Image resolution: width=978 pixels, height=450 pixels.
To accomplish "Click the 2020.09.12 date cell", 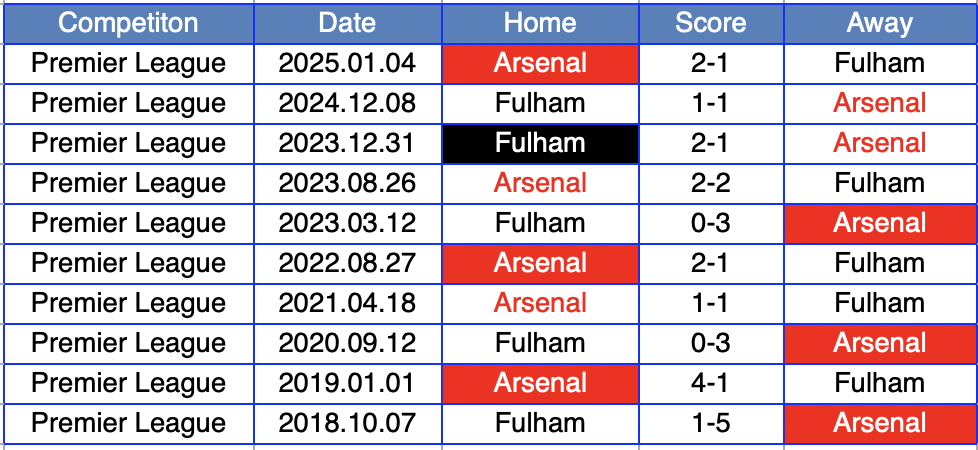I will pyautogui.click(x=347, y=343).
